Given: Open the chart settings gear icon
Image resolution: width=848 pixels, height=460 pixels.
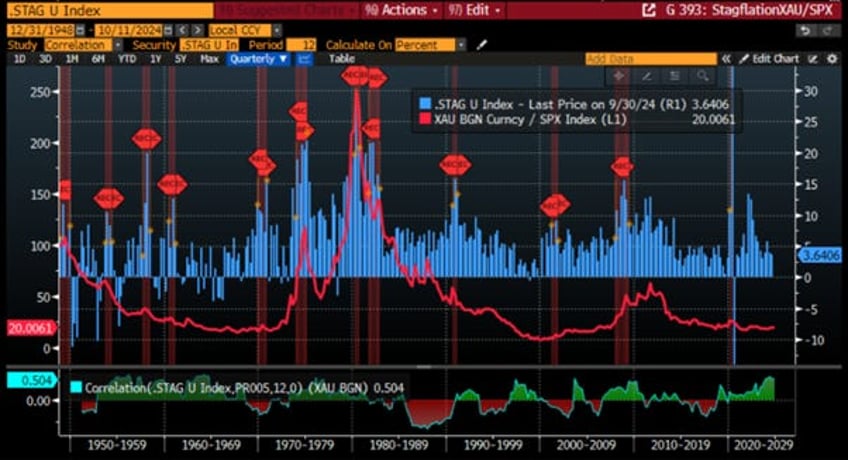Looking at the screenshot, I should (832, 59).
